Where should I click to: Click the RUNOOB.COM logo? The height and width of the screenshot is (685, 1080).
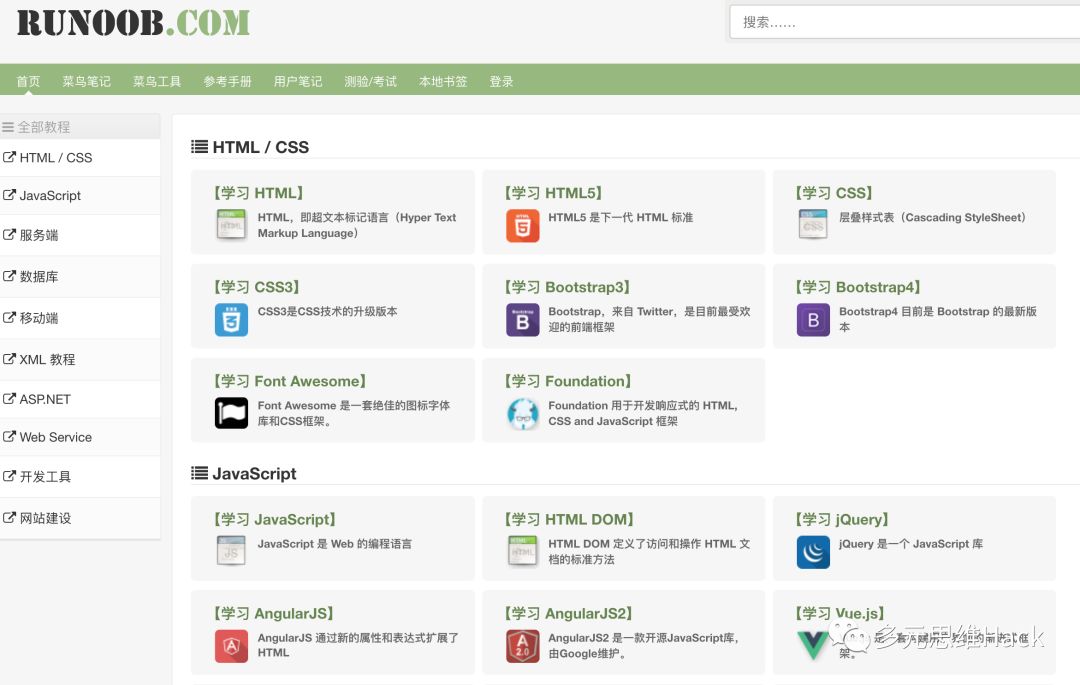click(134, 23)
